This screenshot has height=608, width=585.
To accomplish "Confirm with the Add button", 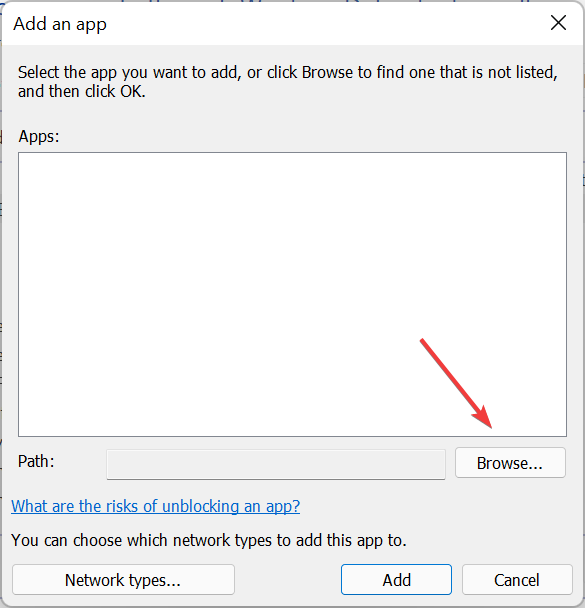I will point(396,580).
